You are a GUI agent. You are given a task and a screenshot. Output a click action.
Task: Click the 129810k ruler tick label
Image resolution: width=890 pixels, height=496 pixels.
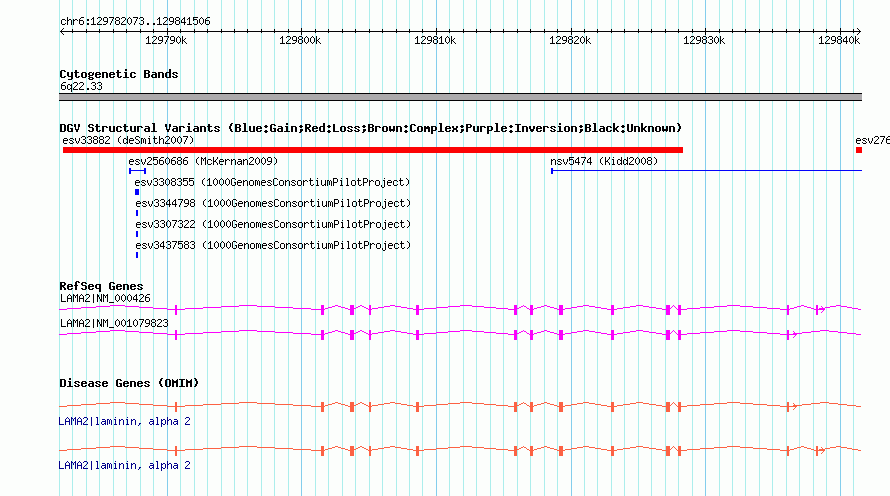435,40
